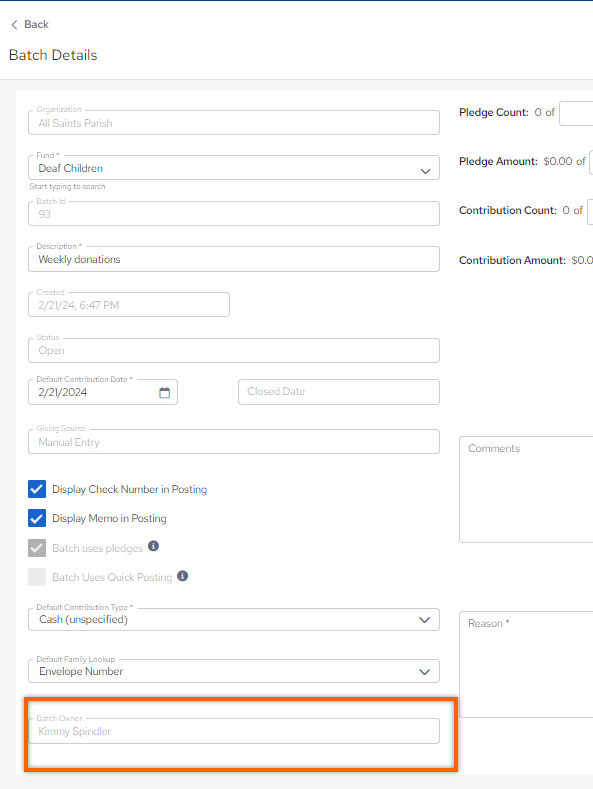The width and height of the screenshot is (593, 789).
Task: Click into the Reason text area
Action: click(x=526, y=664)
